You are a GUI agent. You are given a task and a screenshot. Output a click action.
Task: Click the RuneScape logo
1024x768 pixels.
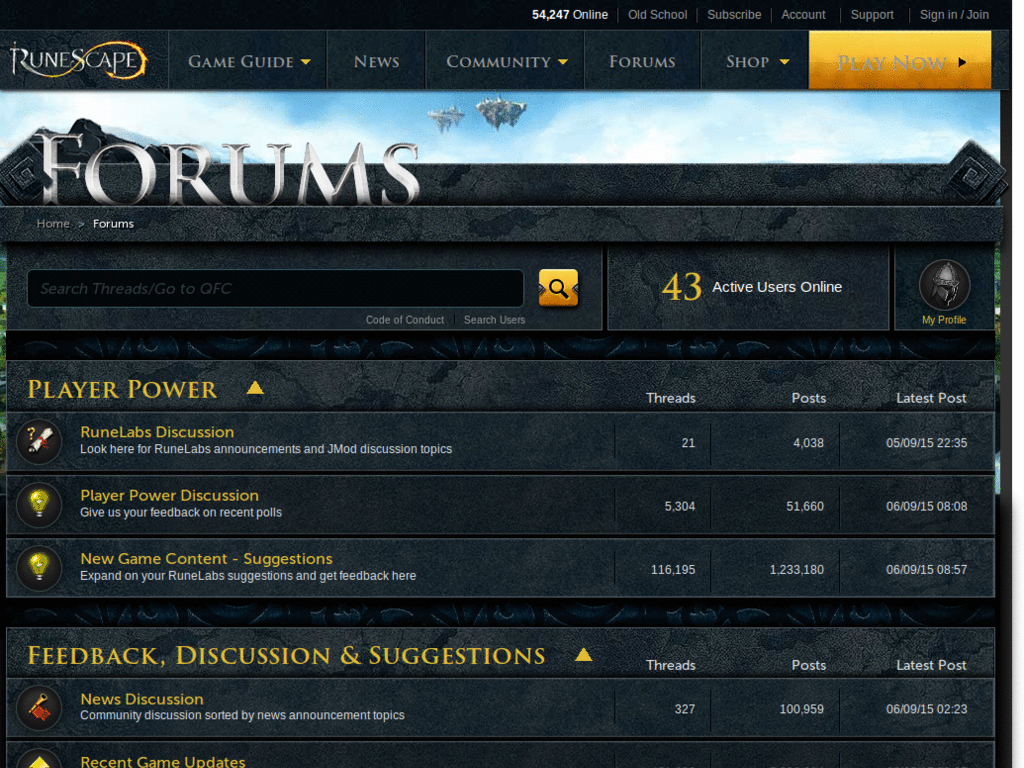pos(78,61)
